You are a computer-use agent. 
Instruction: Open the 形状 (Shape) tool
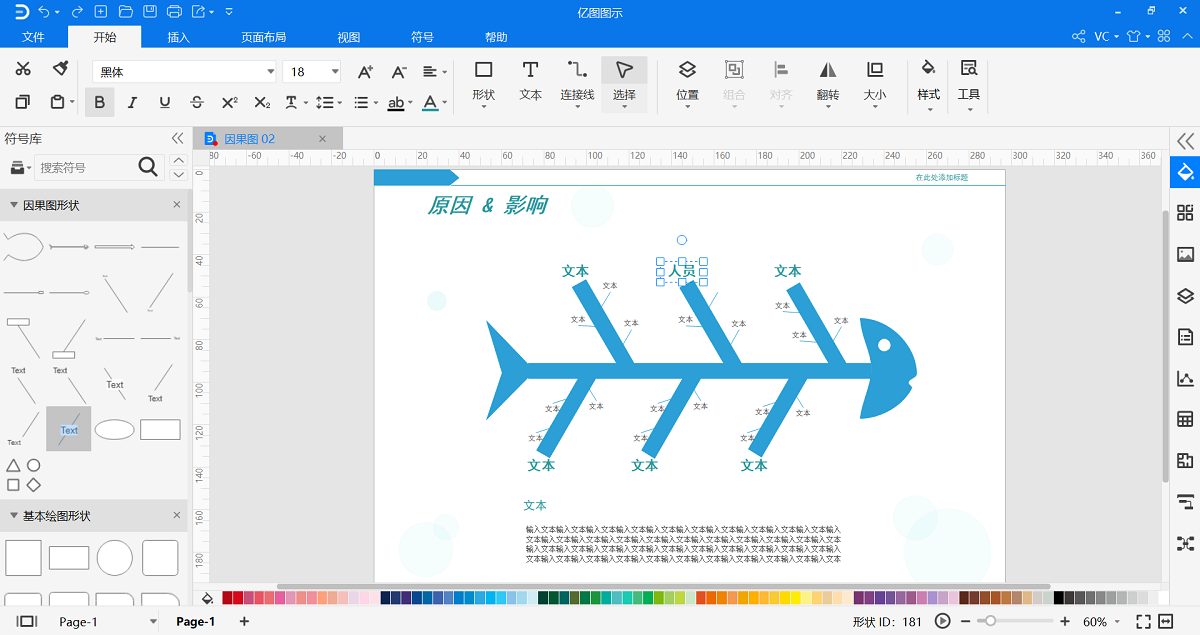point(483,80)
